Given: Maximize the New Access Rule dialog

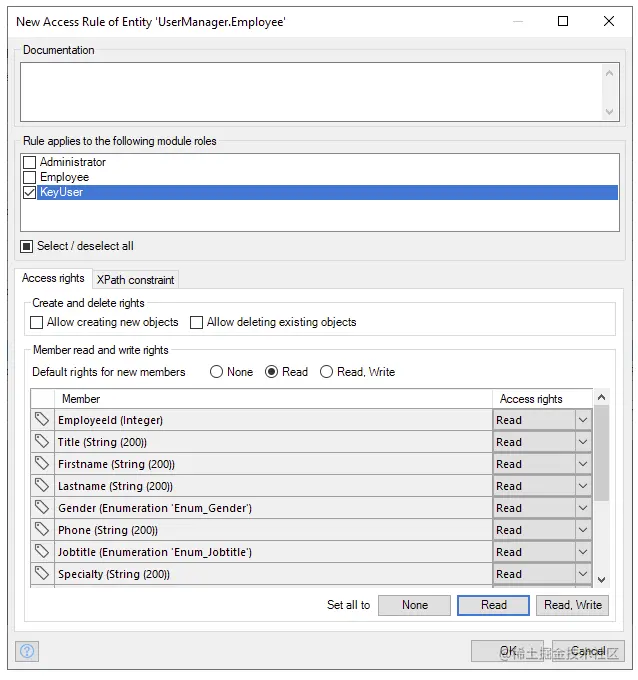Looking at the screenshot, I should pyautogui.click(x=563, y=21).
